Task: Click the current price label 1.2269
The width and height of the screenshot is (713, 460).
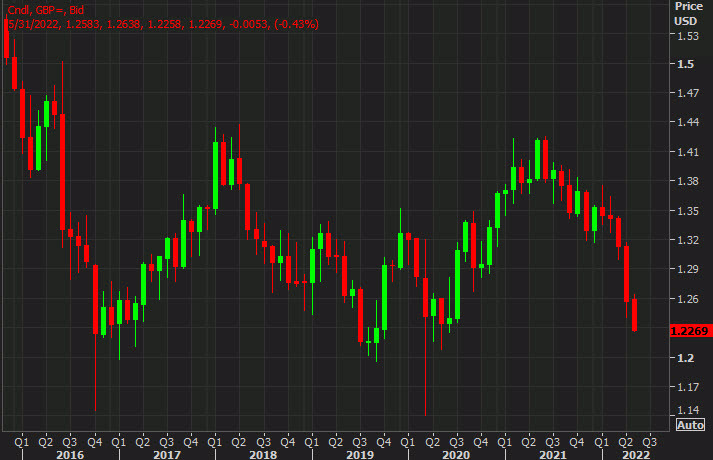Action: pos(689,331)
